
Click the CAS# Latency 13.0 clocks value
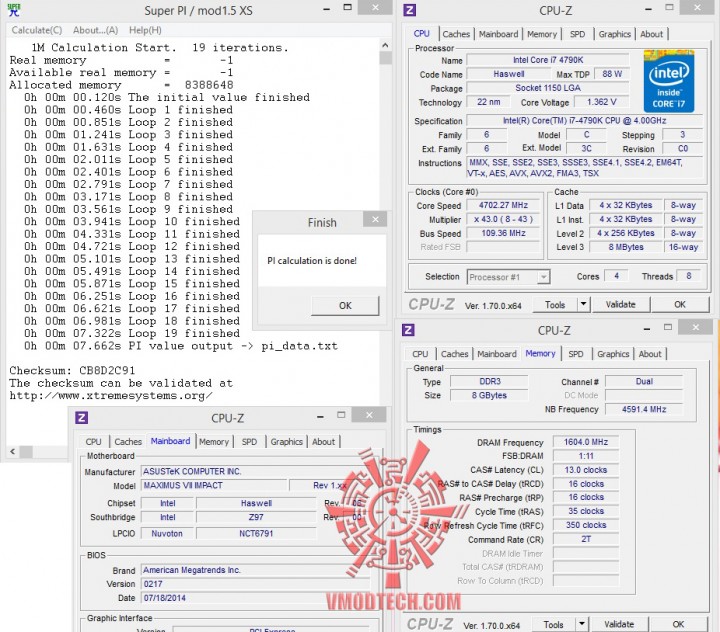click(586, 470)
